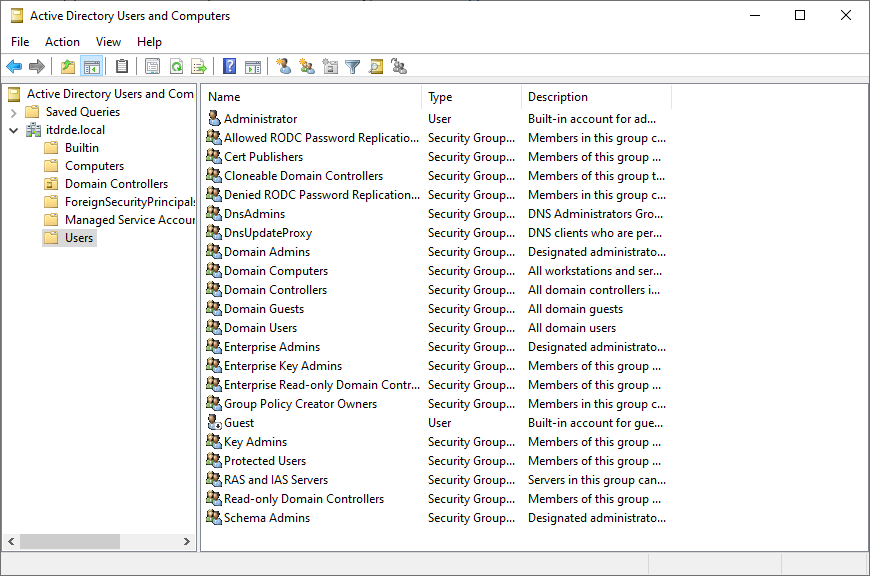Click the left arrow of the tree scrollbar
The width and height of the screenshot is (870, 576).
click(x=11, y=541)
